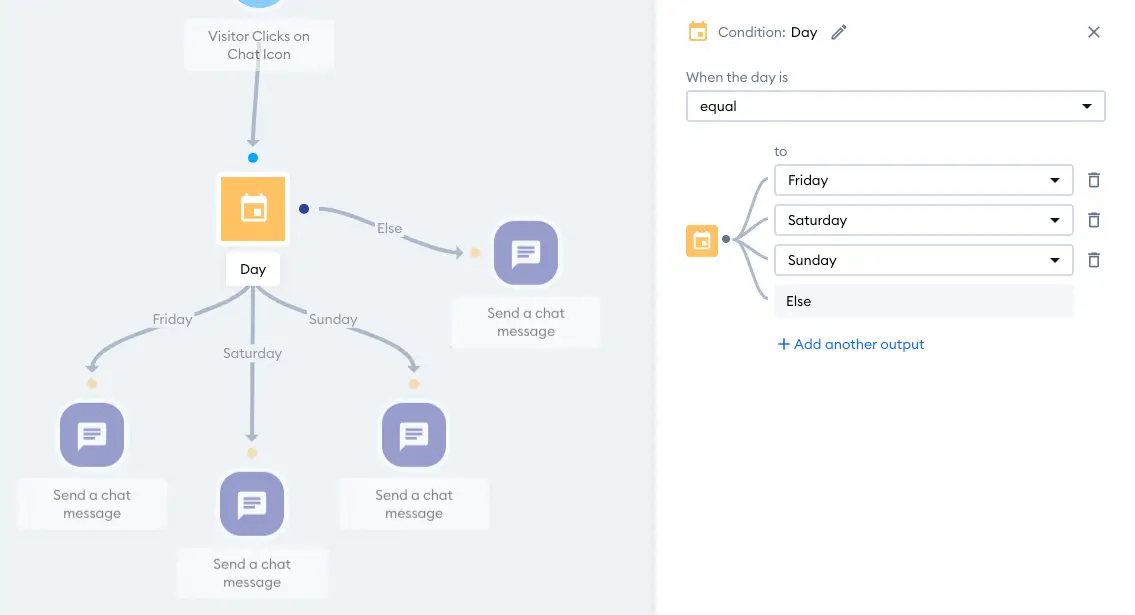The image size is (1135, 615).
Task: Delete the Saturday output
Action: coord(1094,220)
